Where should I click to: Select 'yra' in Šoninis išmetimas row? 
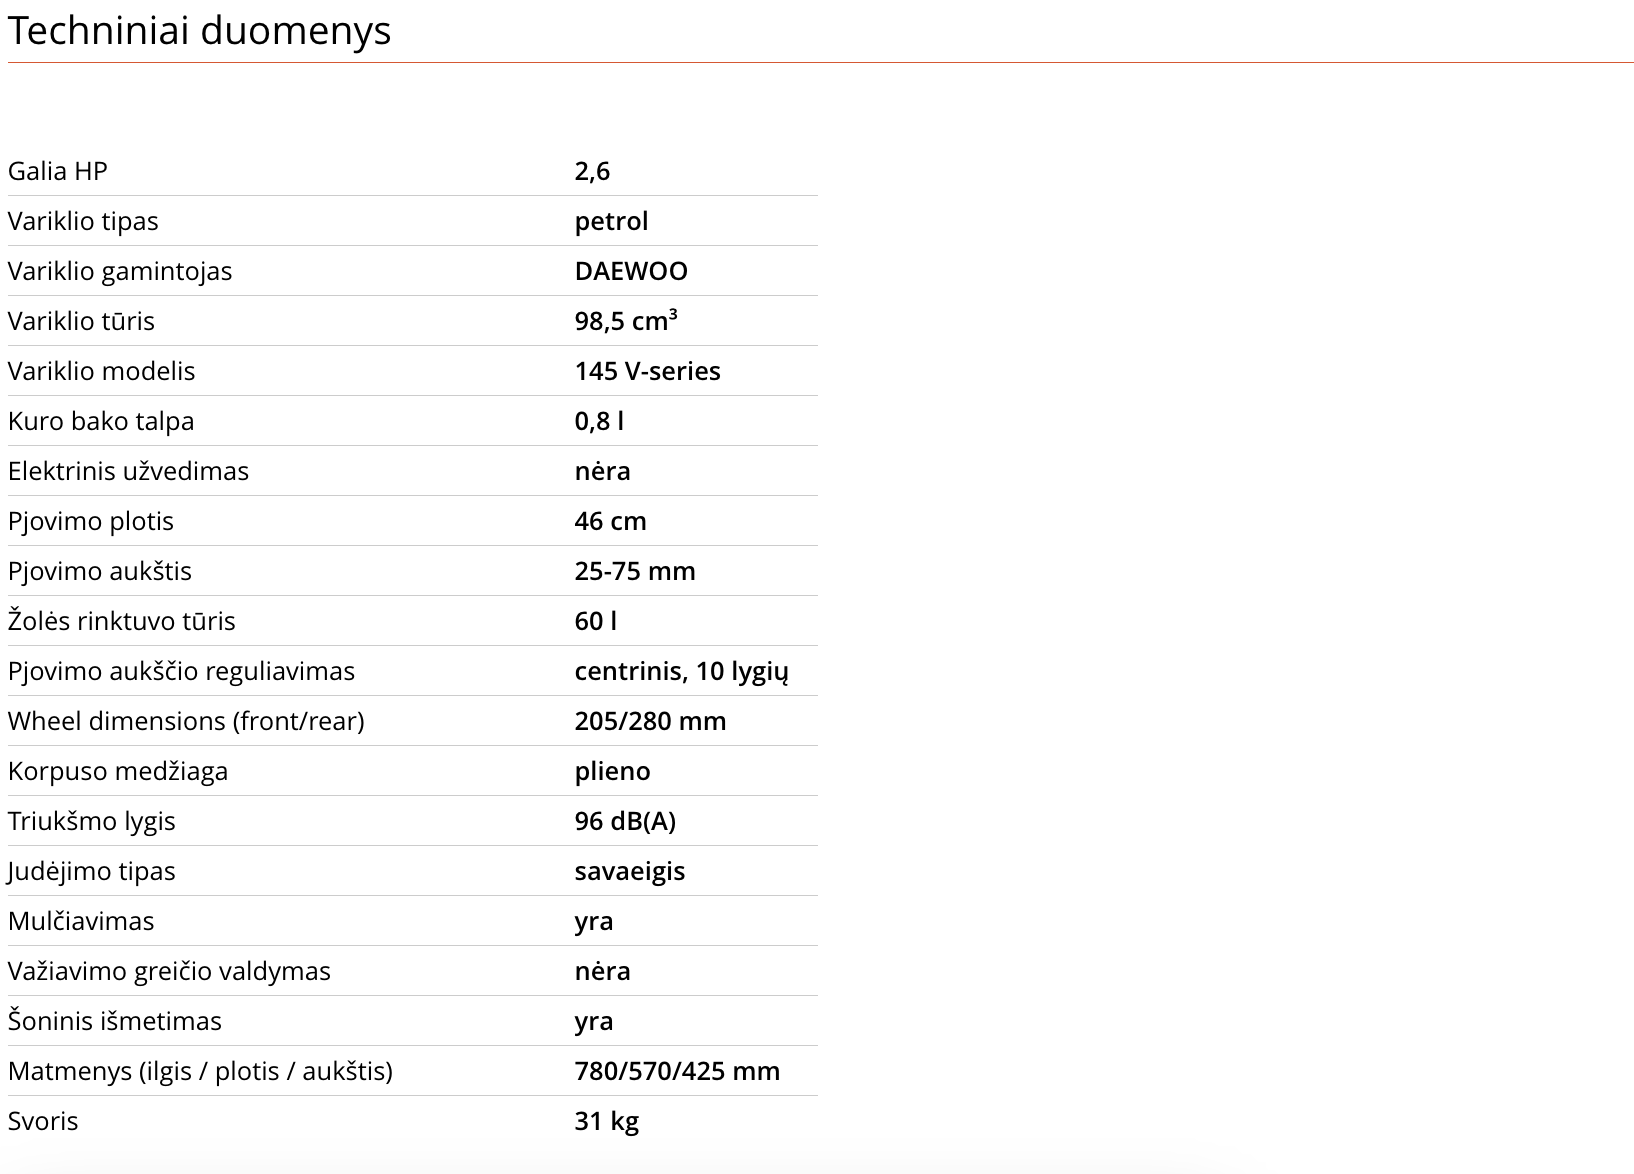pos(594,1021)
